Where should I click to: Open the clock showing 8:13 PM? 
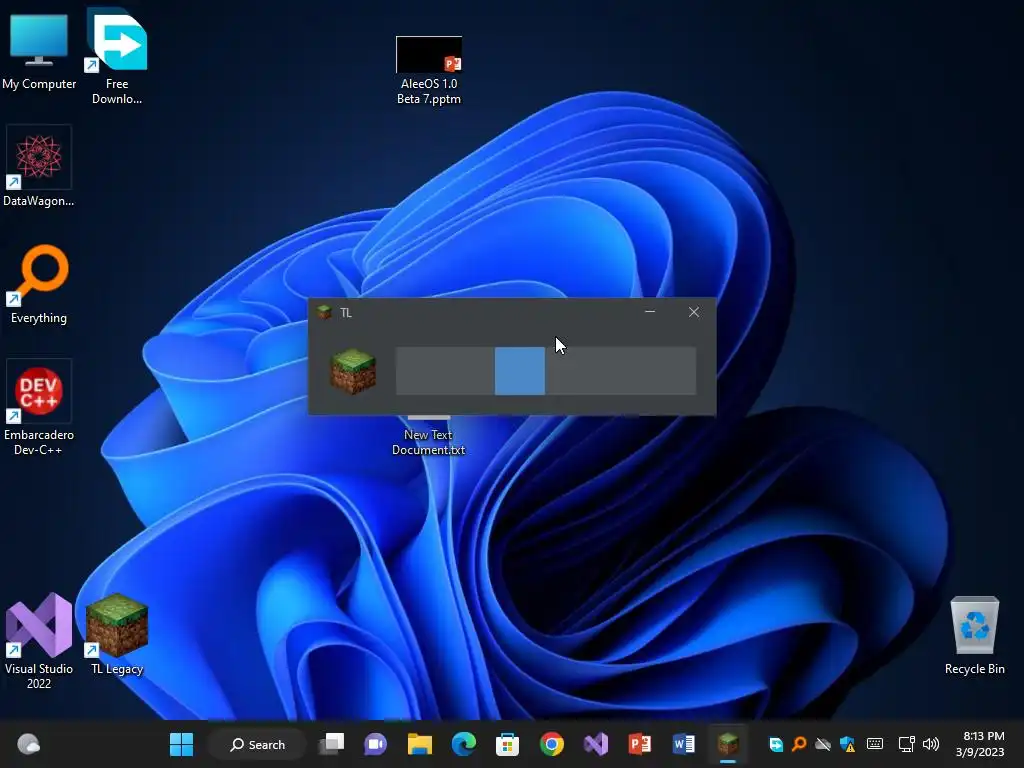[980, 744]
